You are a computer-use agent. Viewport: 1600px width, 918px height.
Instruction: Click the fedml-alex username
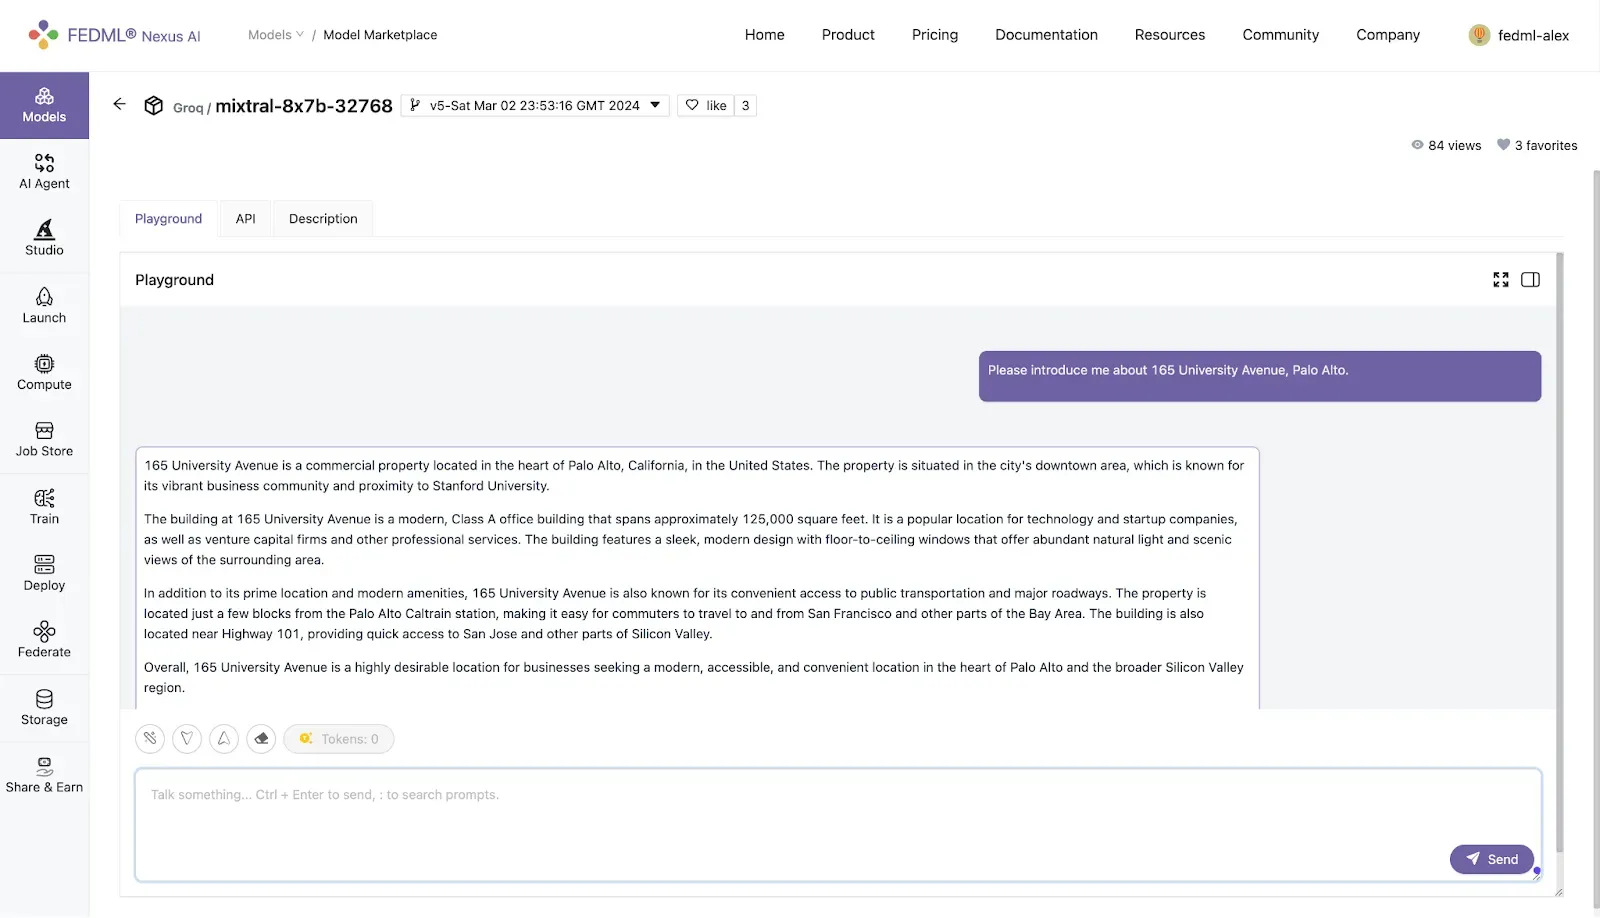point(1533,36)
